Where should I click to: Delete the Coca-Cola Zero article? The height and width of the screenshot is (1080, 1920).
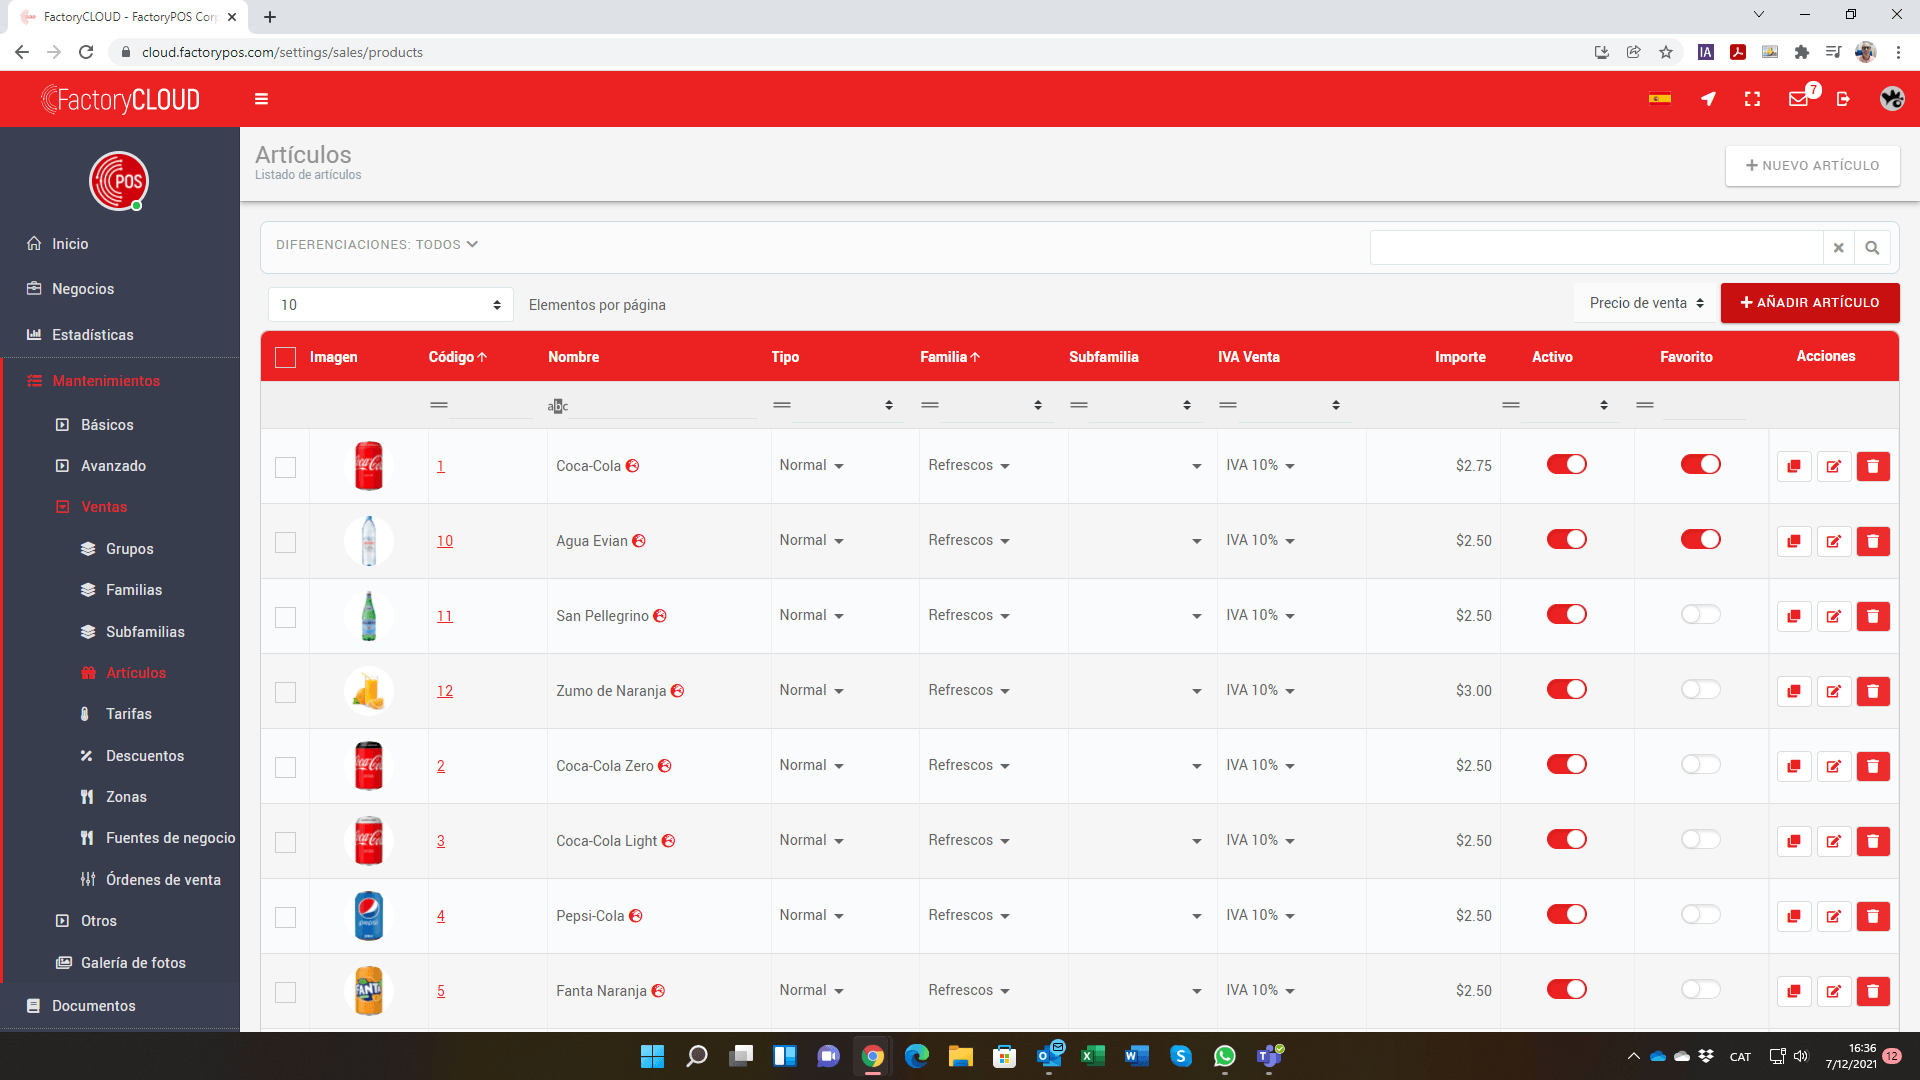1873,766
